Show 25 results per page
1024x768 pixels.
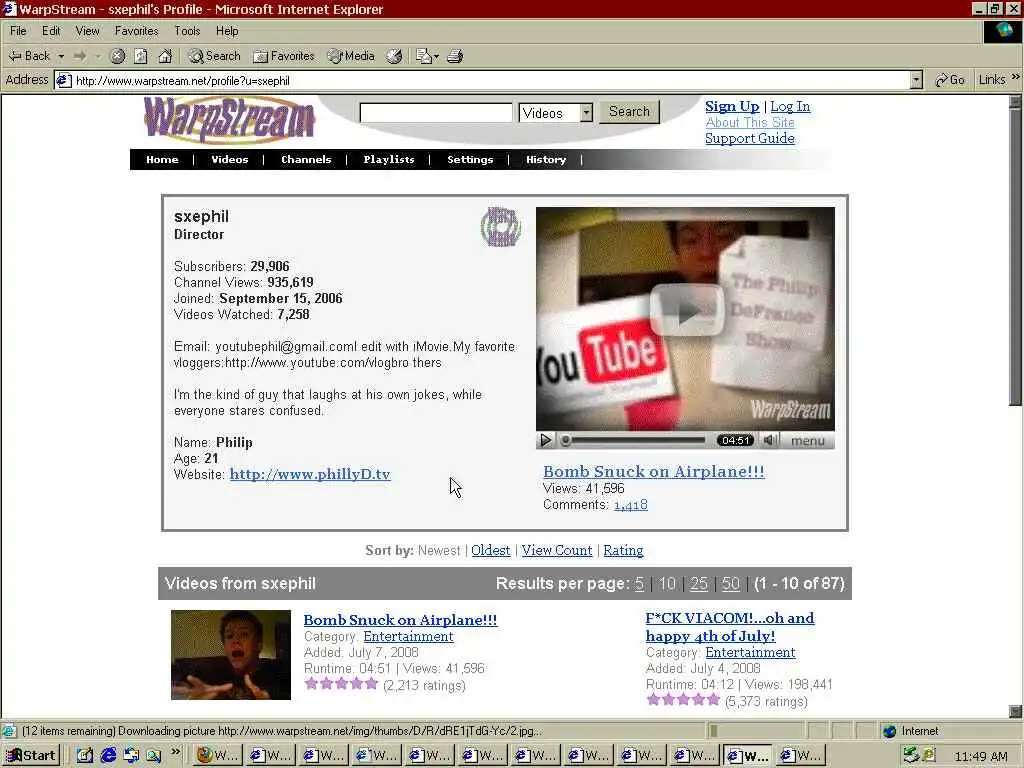point(699,583)
